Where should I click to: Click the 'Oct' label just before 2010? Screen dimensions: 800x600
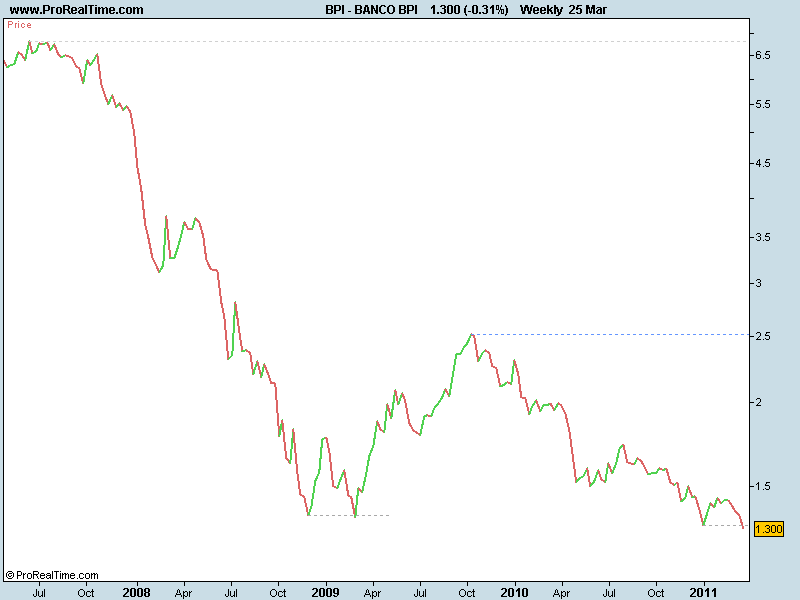pos(467,593)
